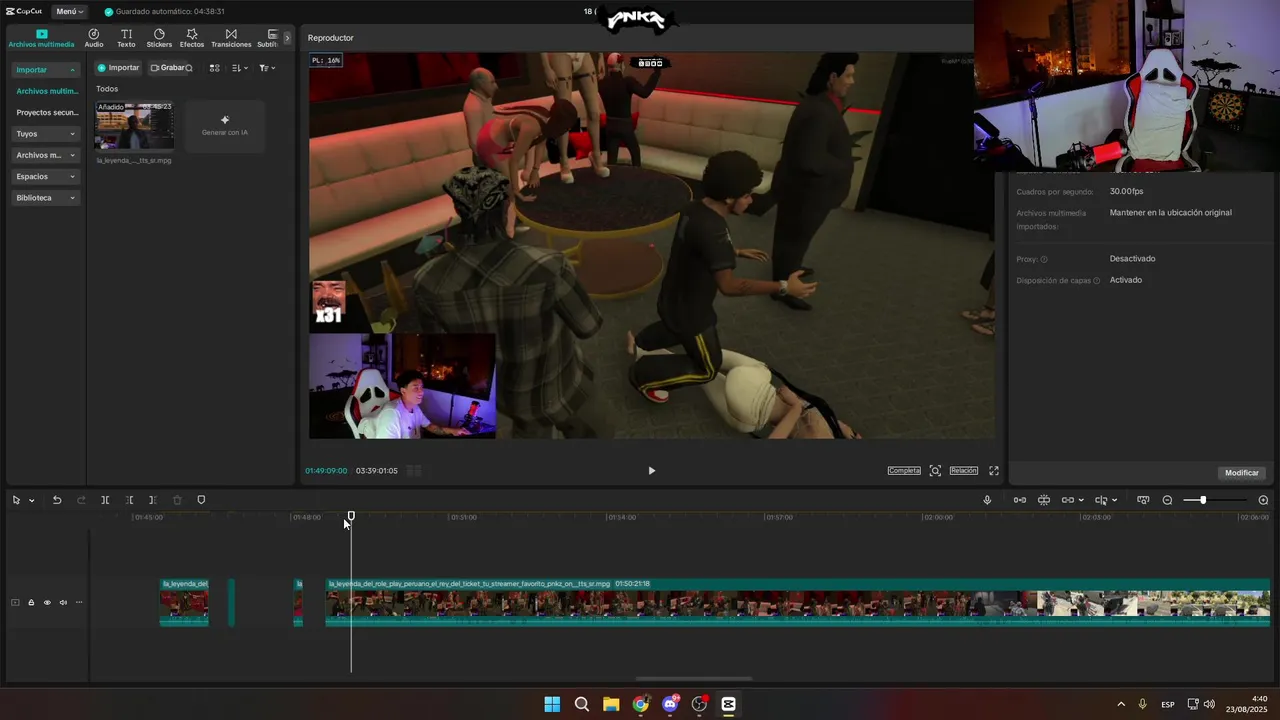Switch to the Archivos multimedia tab
Viewport: 1280px width, 720px height.
(42, 38)
